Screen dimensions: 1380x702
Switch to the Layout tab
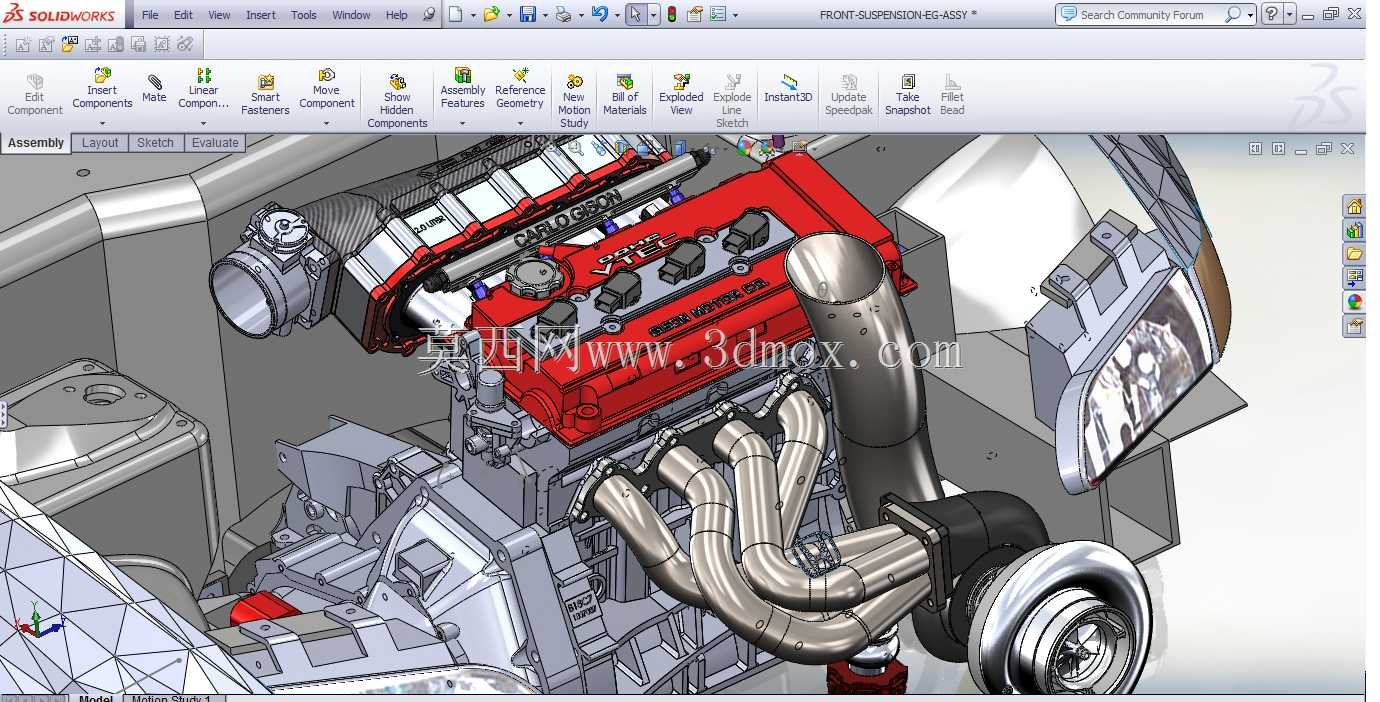tap(100, 143)
